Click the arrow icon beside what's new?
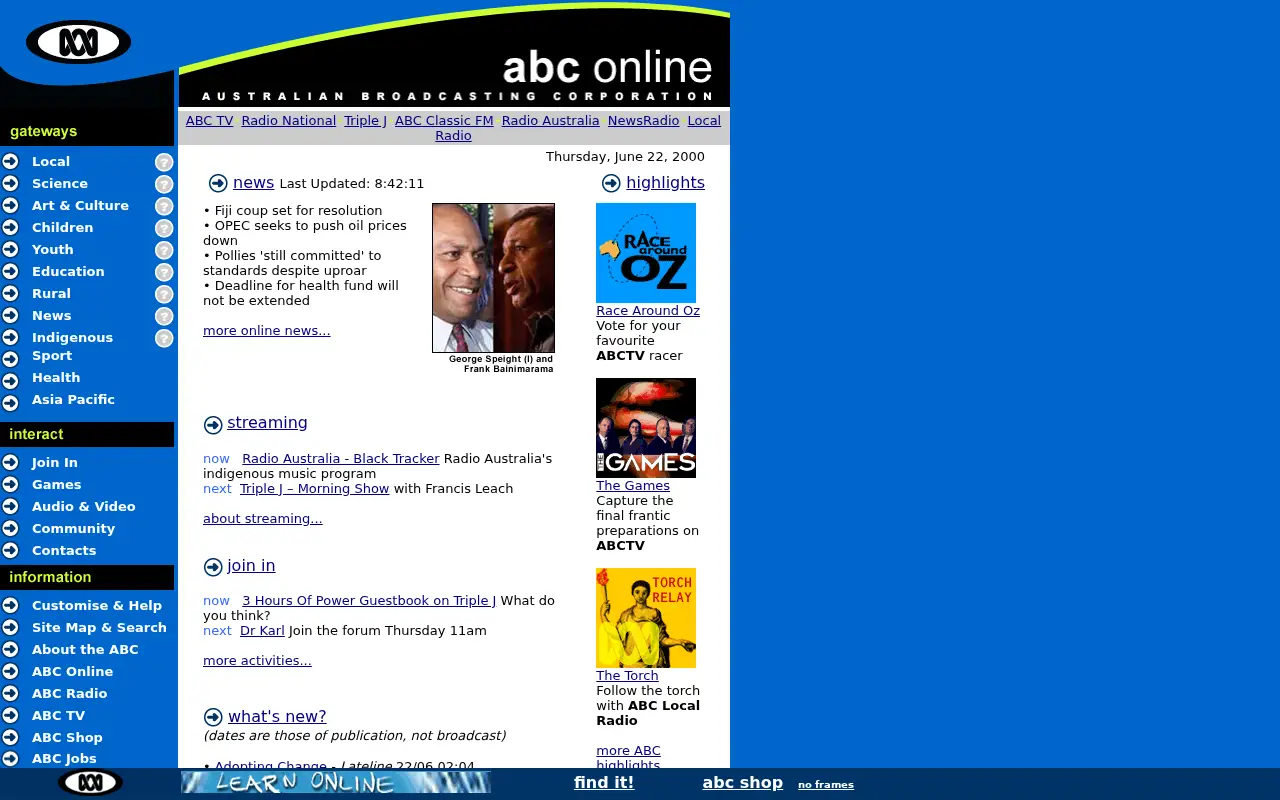The image size is (1280, 800). point(213,717)
